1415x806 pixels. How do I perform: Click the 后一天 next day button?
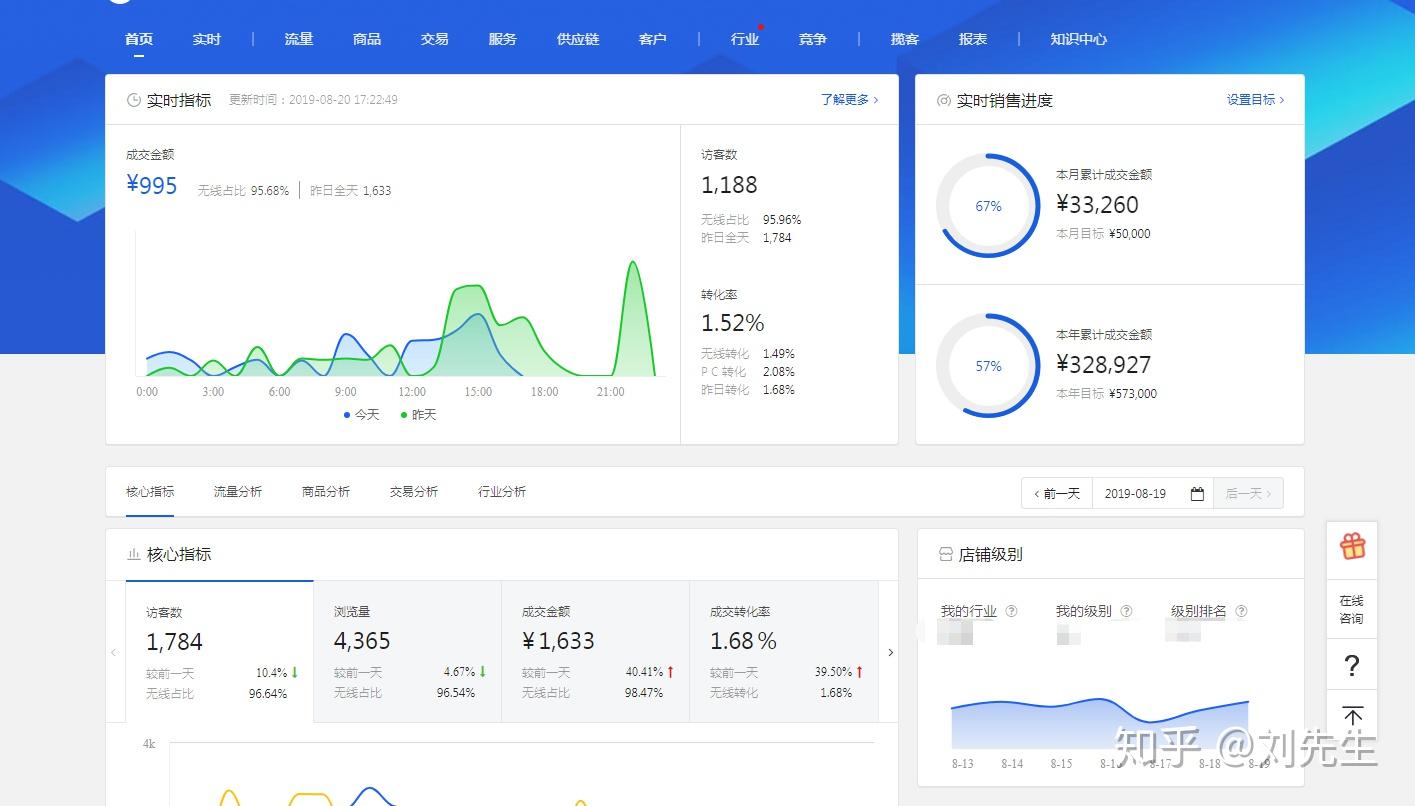point(1248,493)
